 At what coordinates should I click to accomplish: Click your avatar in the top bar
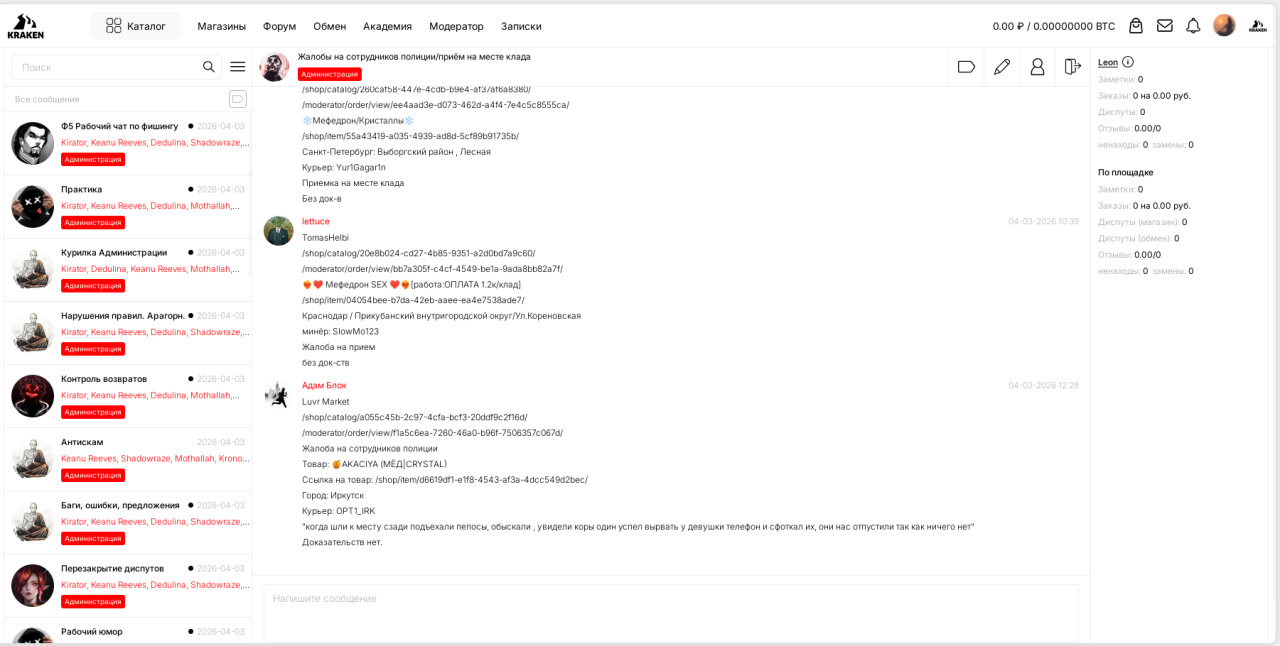(x=1224, y=25)
